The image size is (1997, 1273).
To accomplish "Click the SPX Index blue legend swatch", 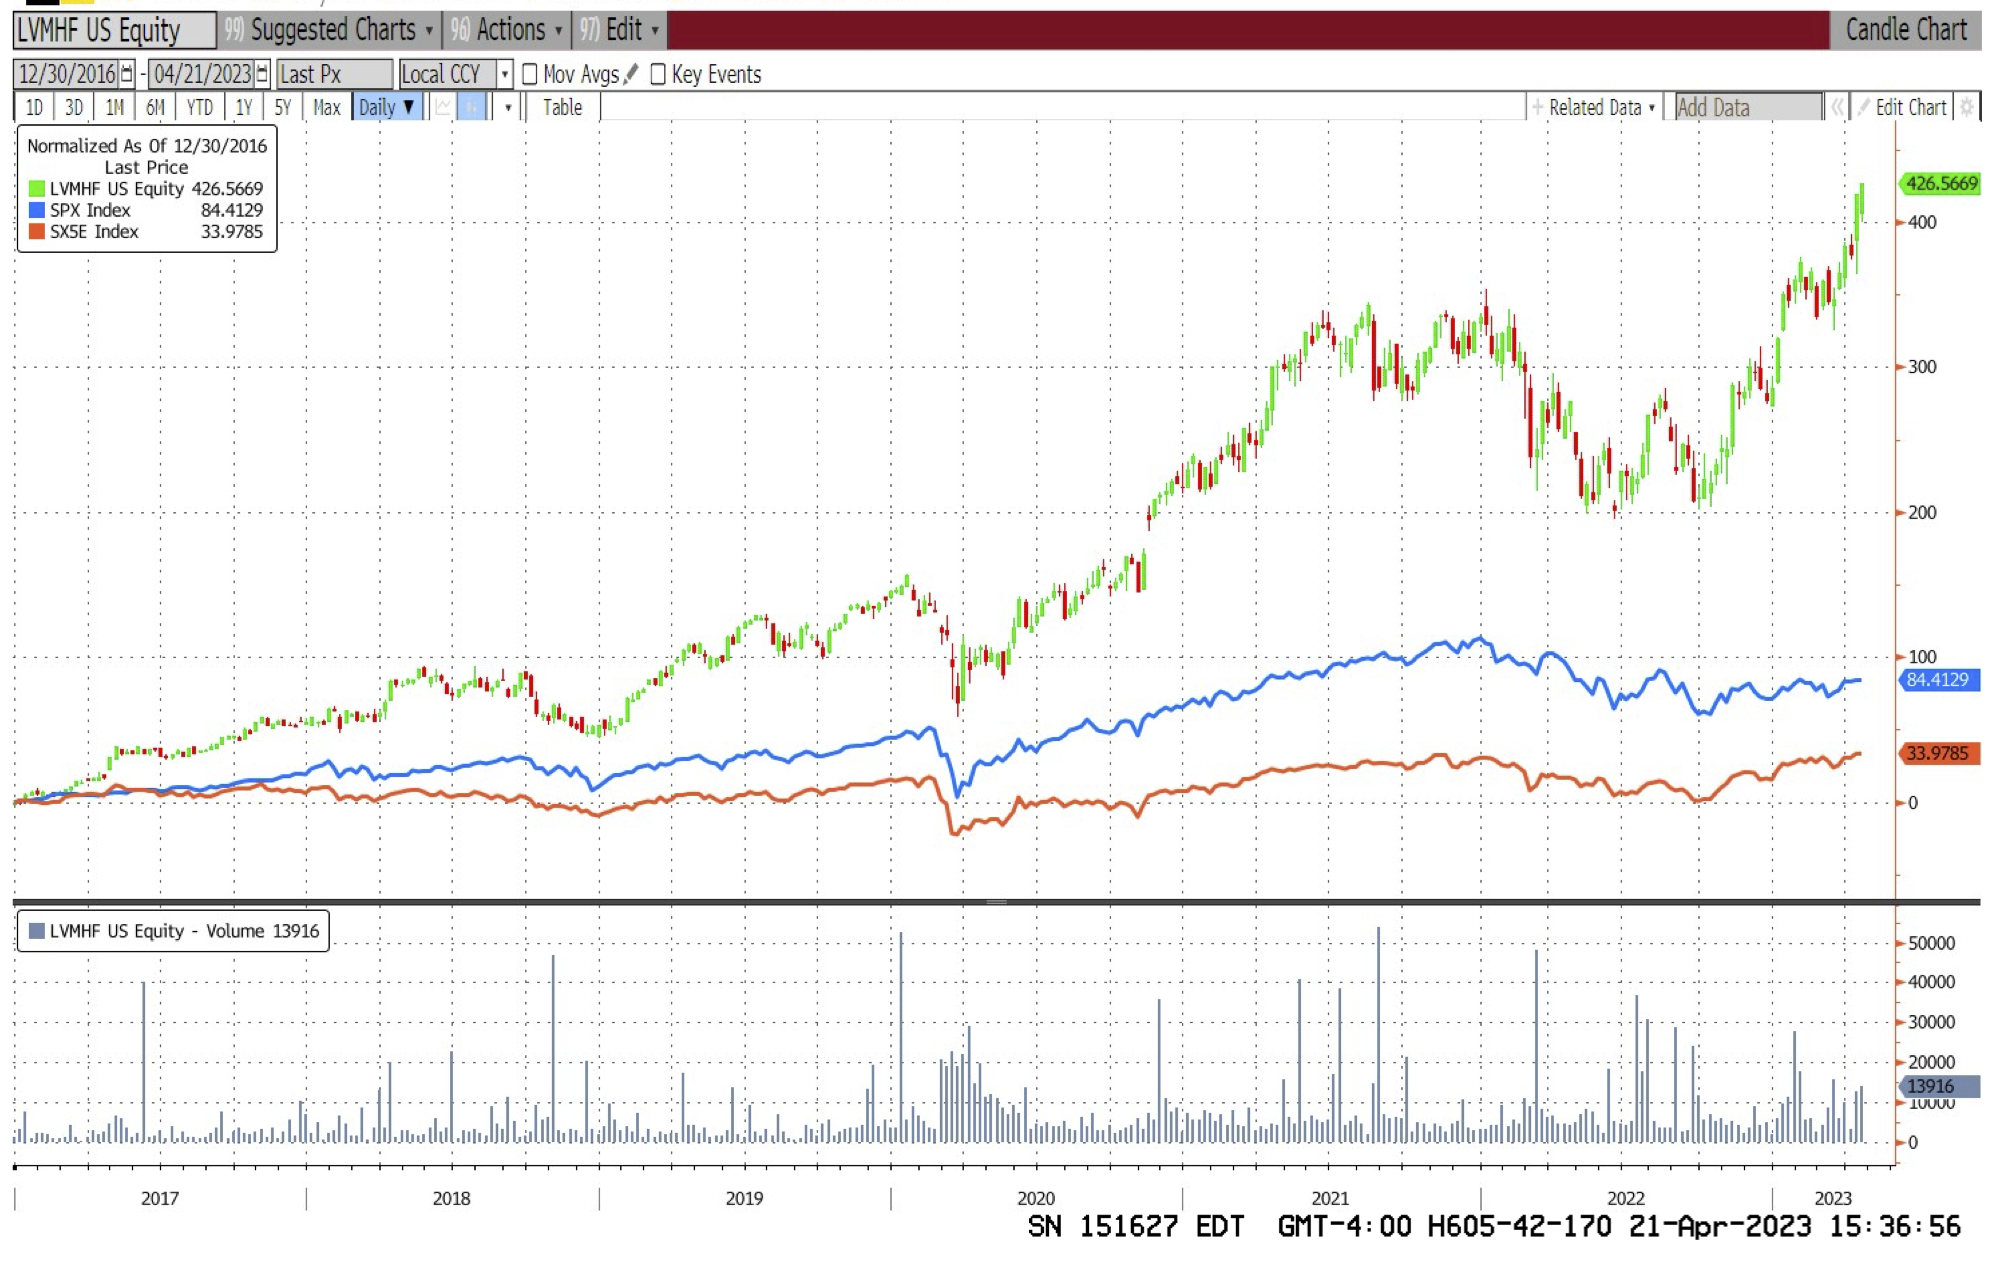I will click(37, 210).
